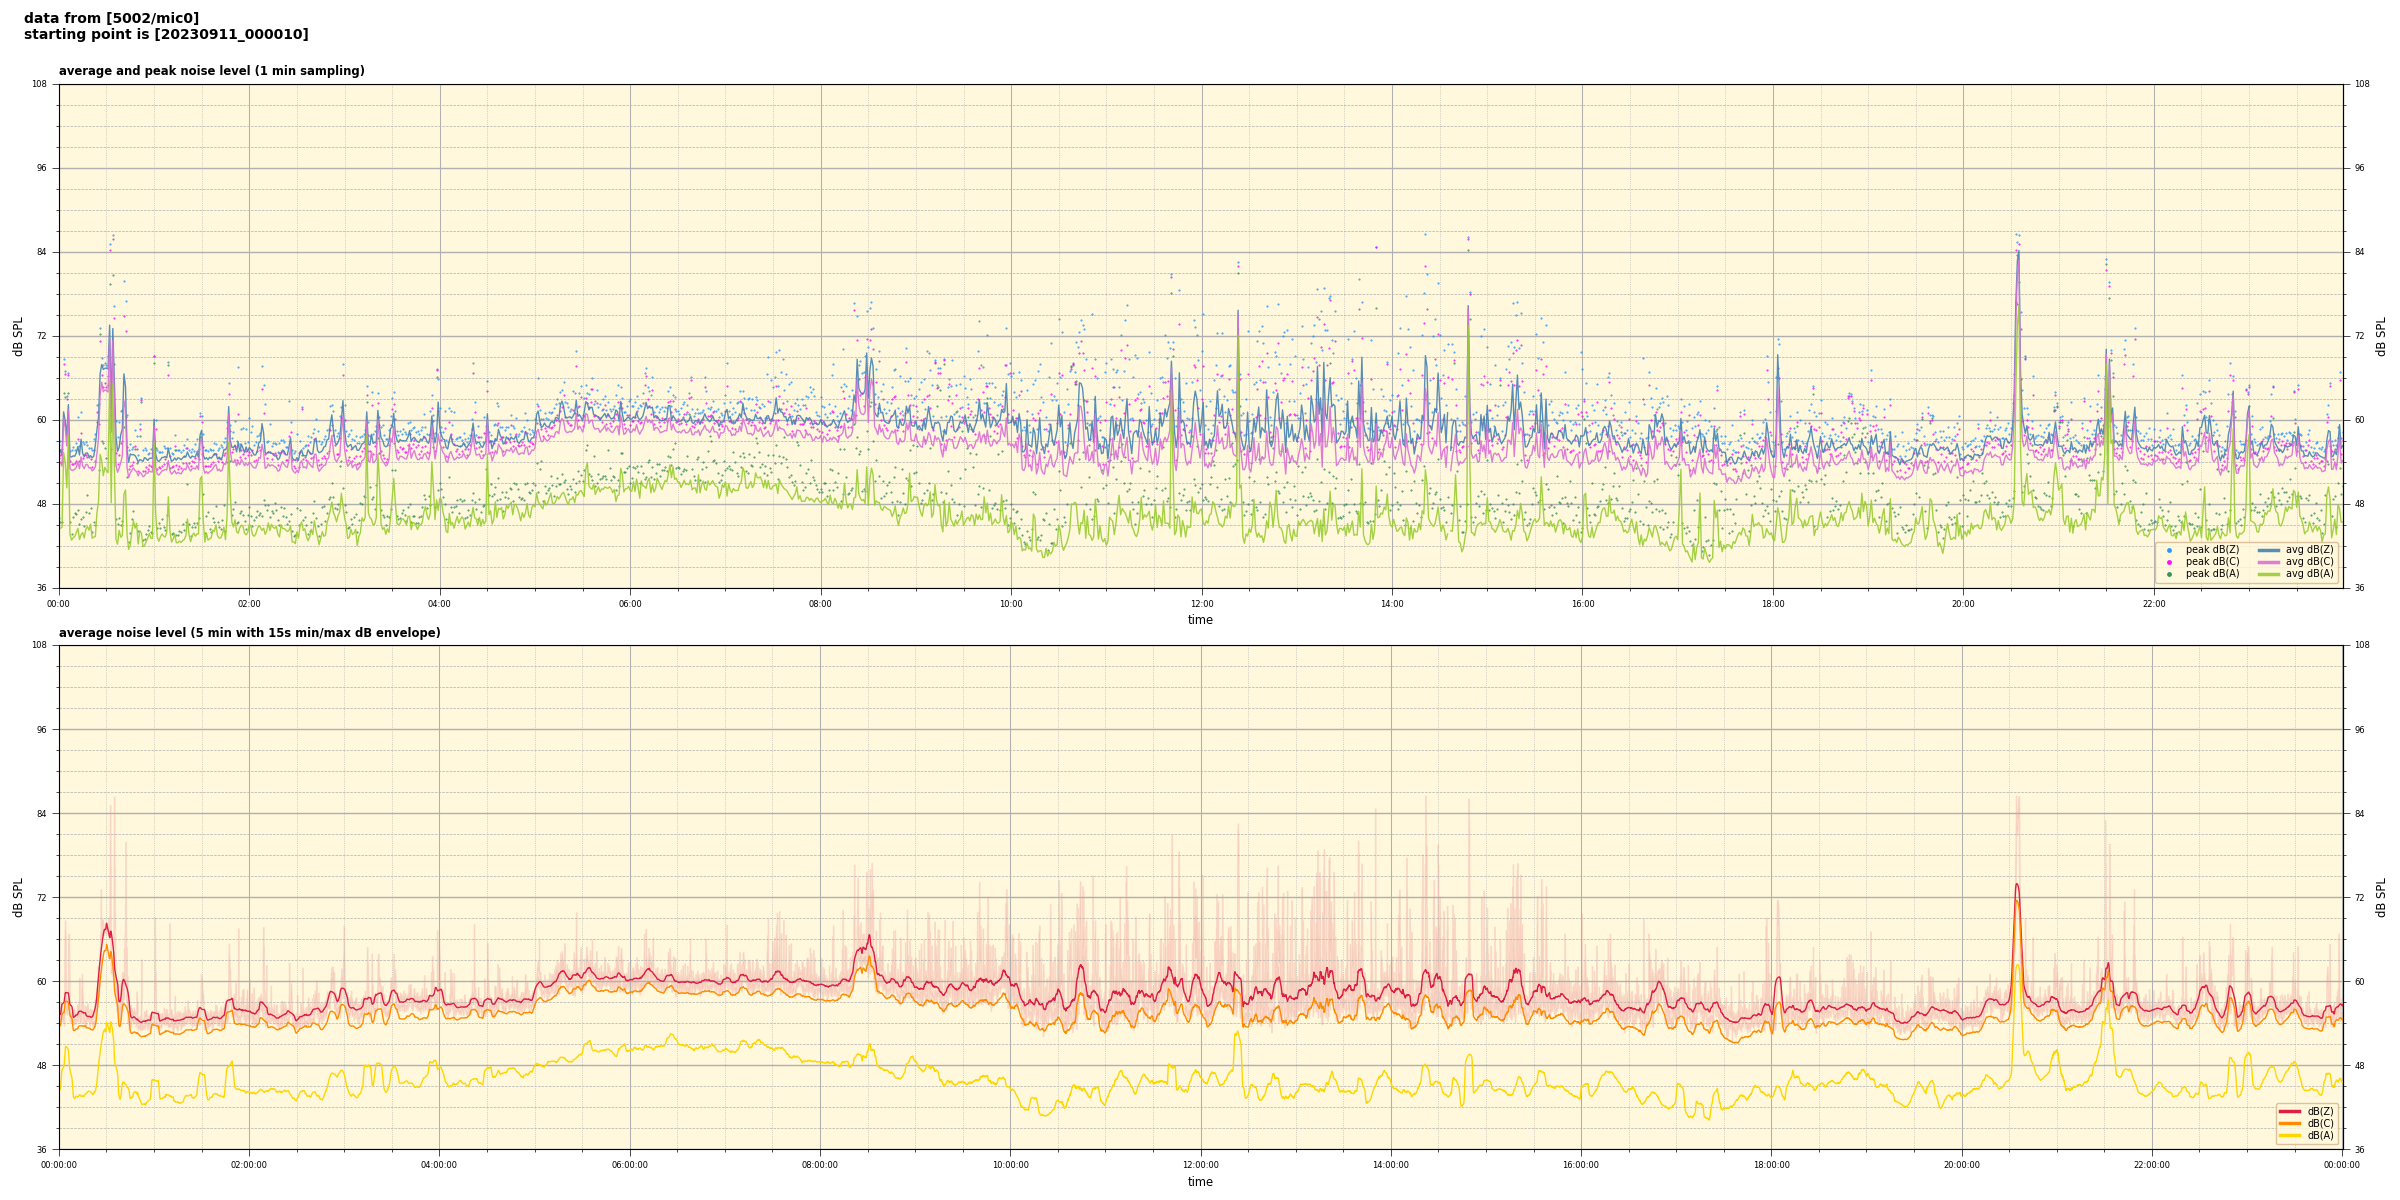Click the left 'dB SPL' label of upper chart
This screenshot has height=1200, width=2400.
(18, 336)
